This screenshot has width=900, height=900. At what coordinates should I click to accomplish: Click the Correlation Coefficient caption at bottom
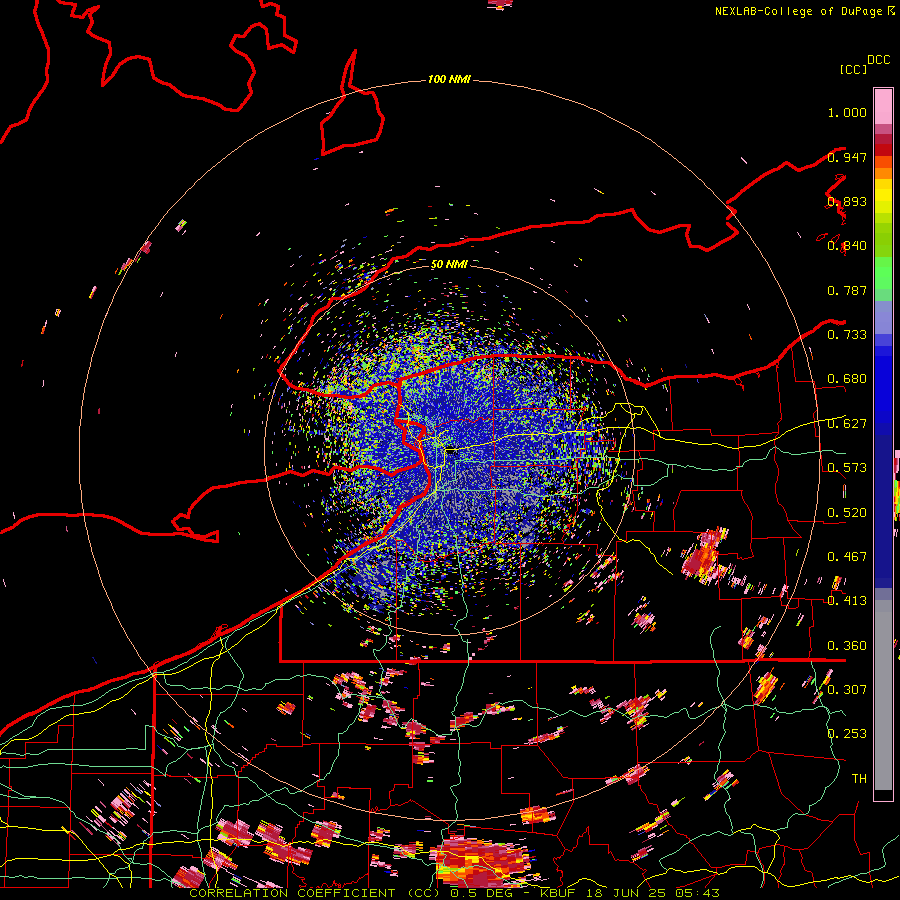tap(454, 893)
